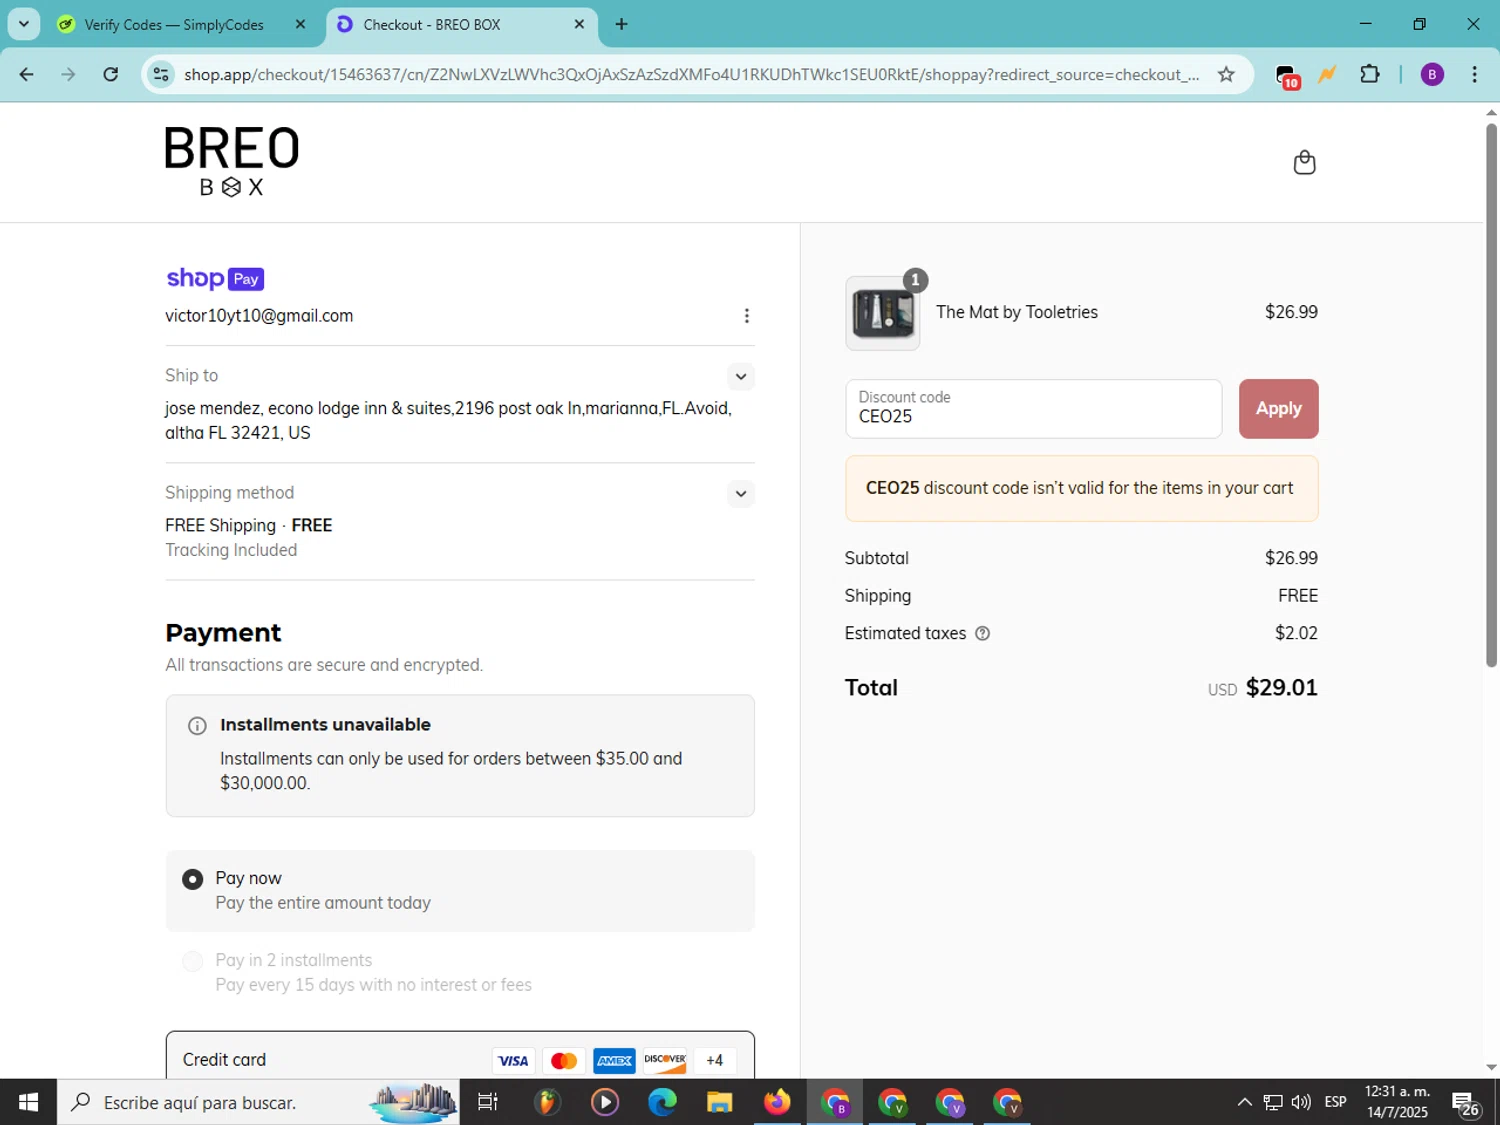Open the tab search dropdown arrow

pos(24,24)
